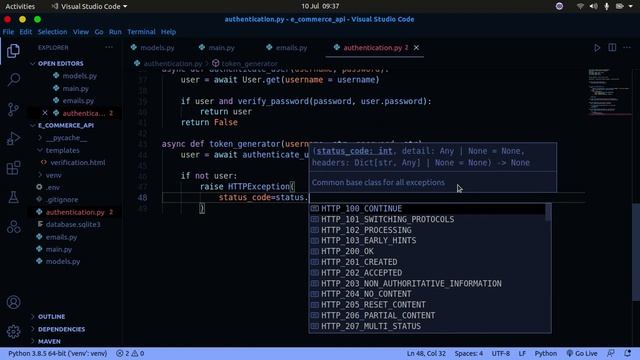Click the Go Live server button

[582, 353]
